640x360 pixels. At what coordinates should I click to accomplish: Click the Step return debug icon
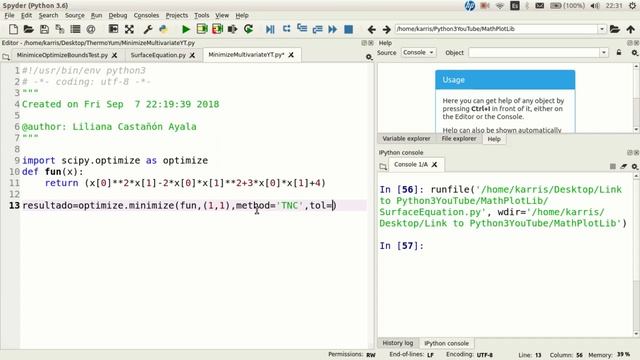coord(318,29)
